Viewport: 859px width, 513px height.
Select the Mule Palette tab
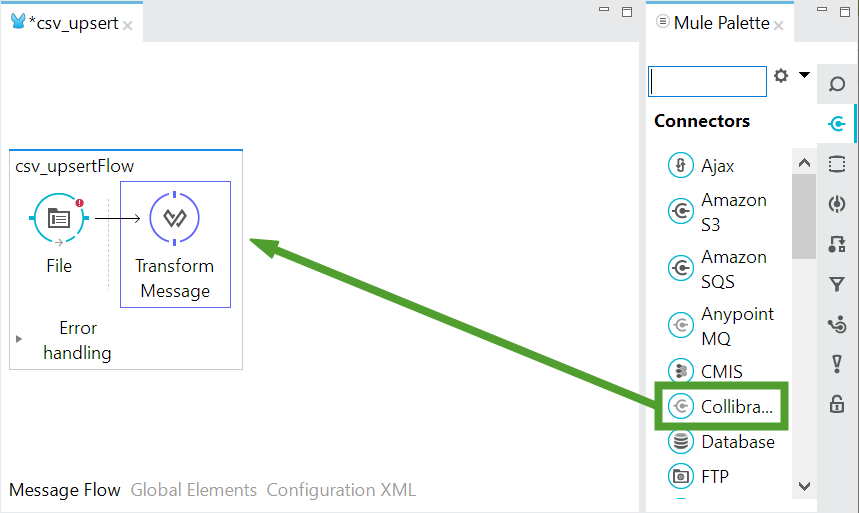720,23
